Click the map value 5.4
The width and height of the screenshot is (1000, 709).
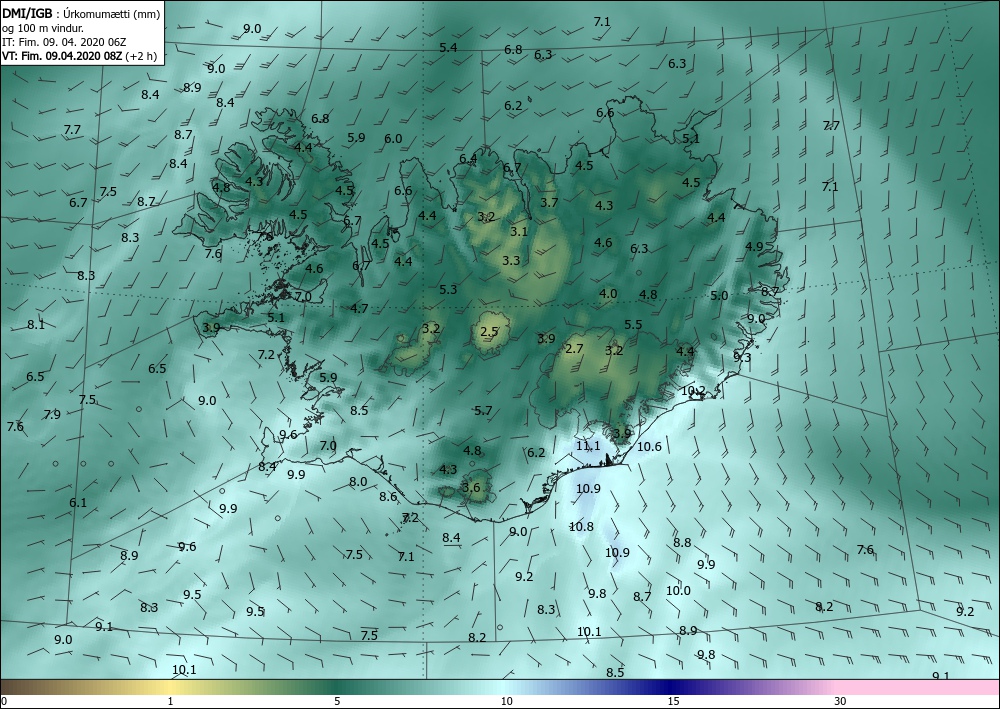(x=448, y=47)
